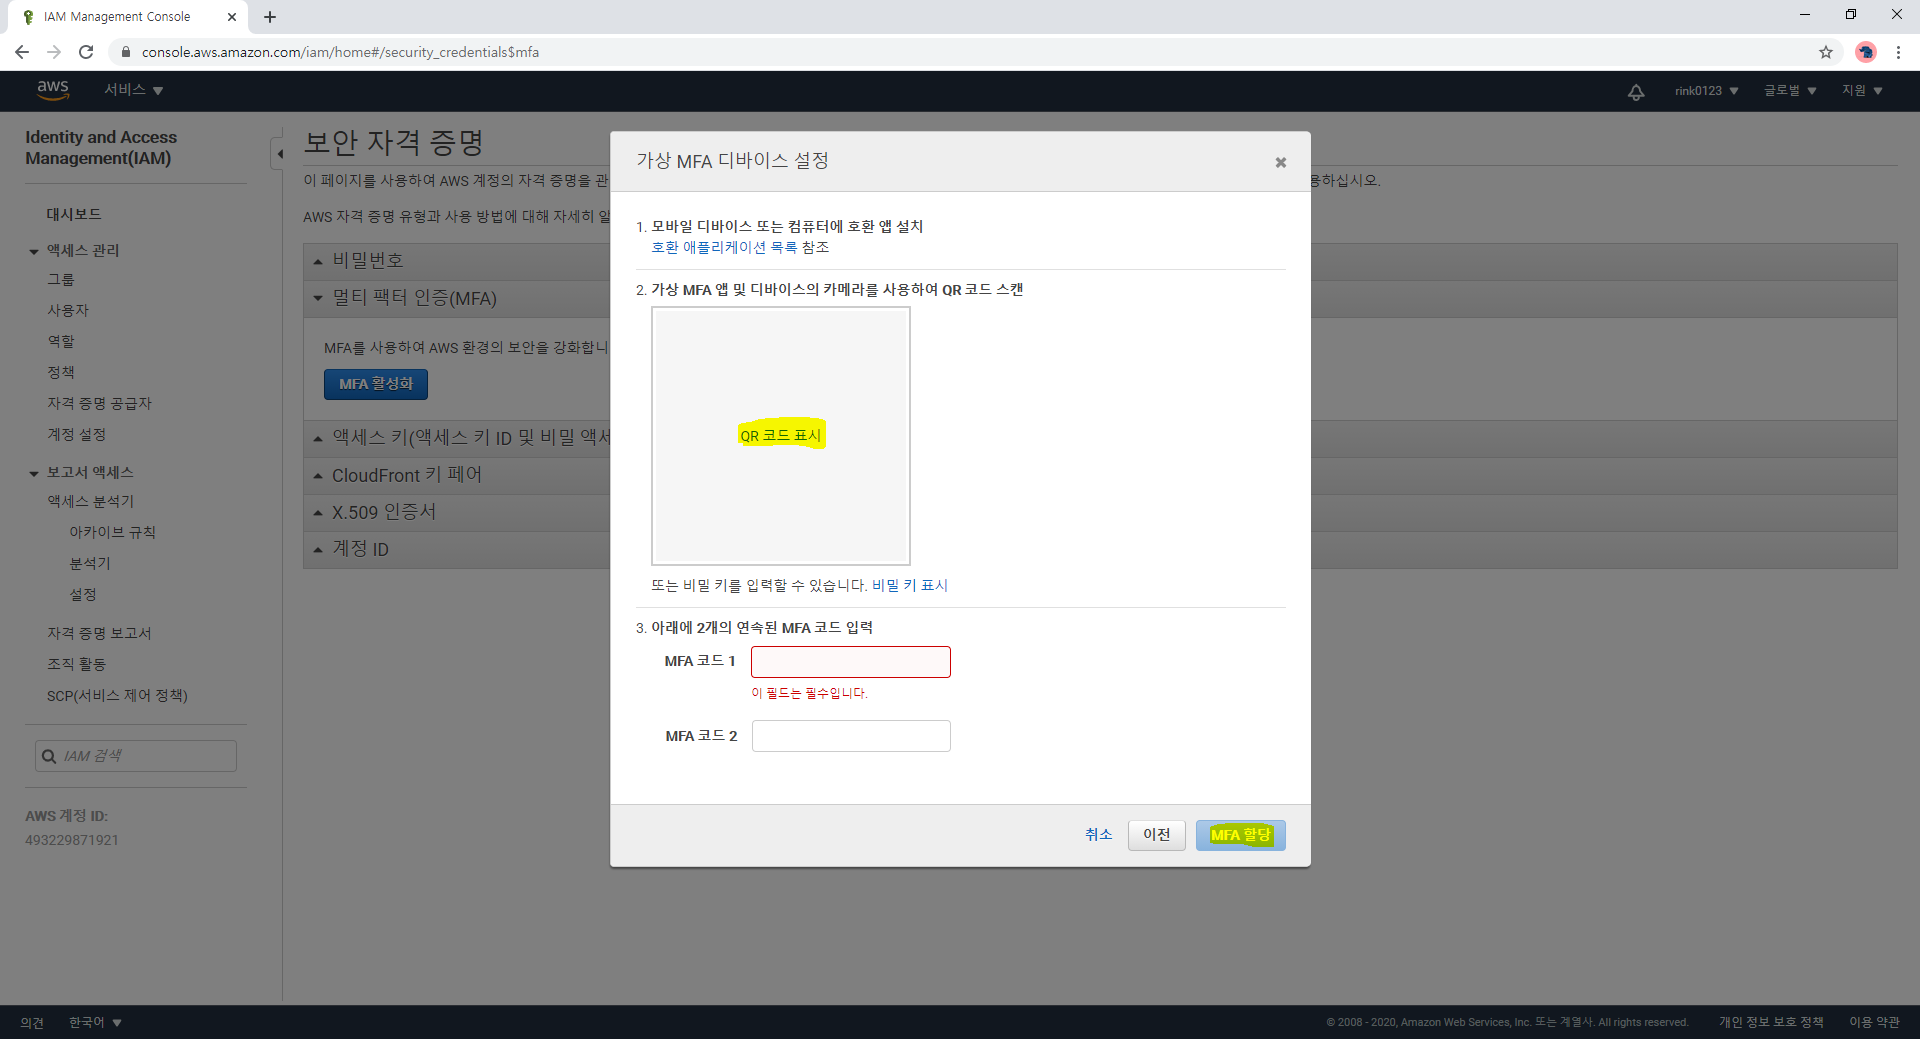Open 이용 약관 footer link

coord(1874,1022)
